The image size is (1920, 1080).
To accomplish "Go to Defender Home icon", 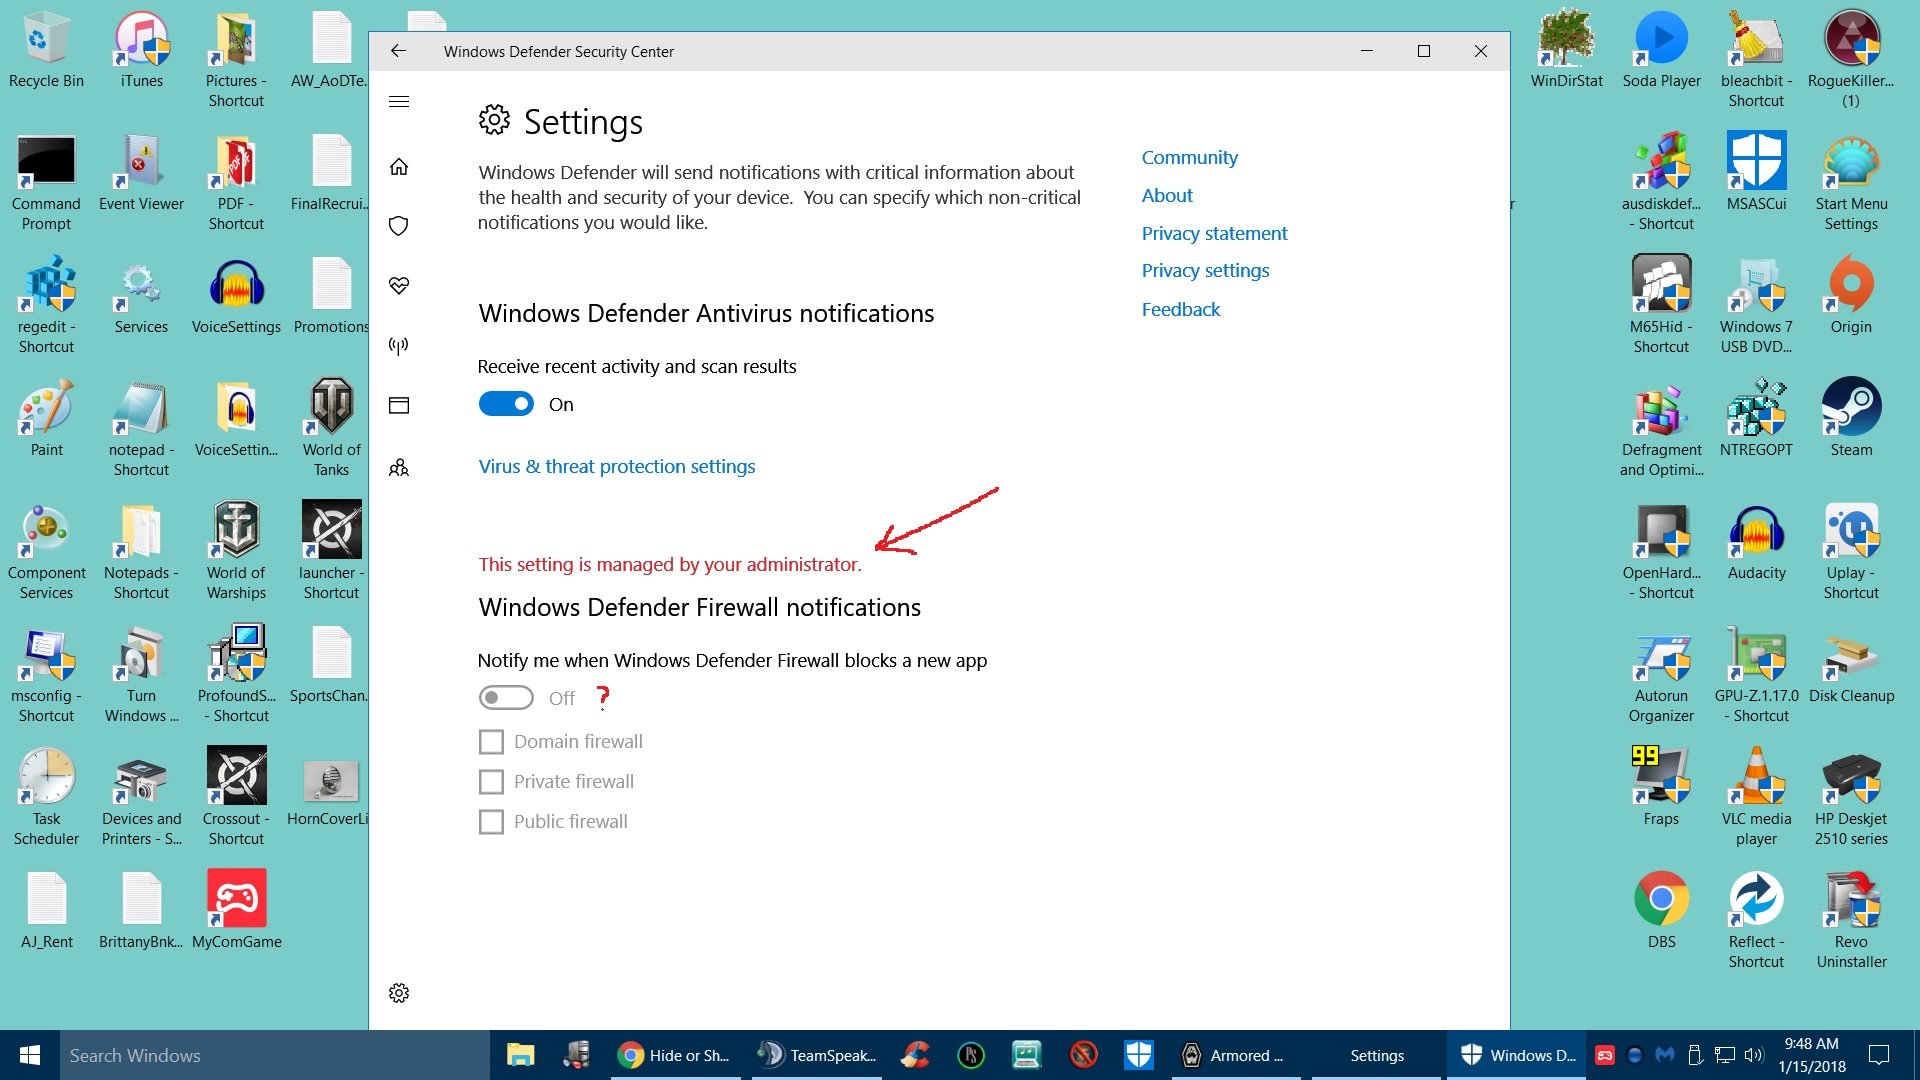I will click(399, 167).
